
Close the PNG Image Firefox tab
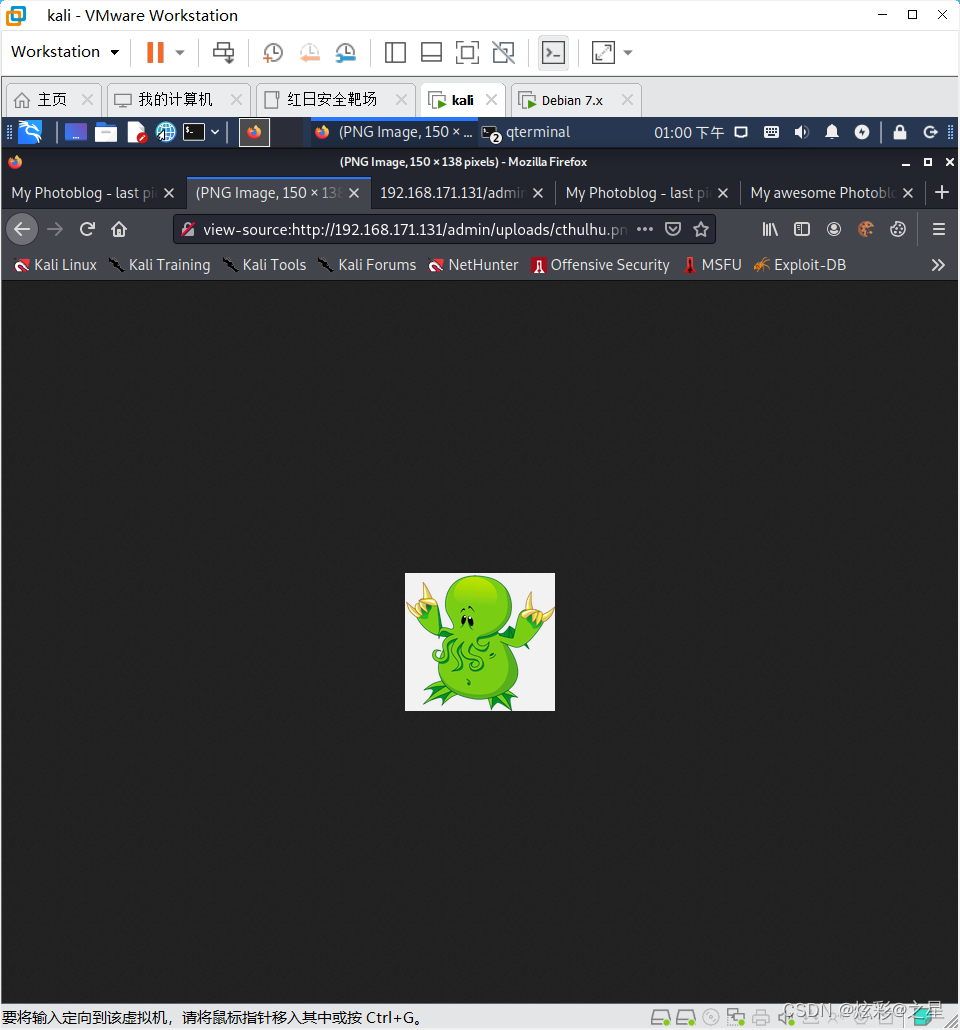click(x=354, y=192)
